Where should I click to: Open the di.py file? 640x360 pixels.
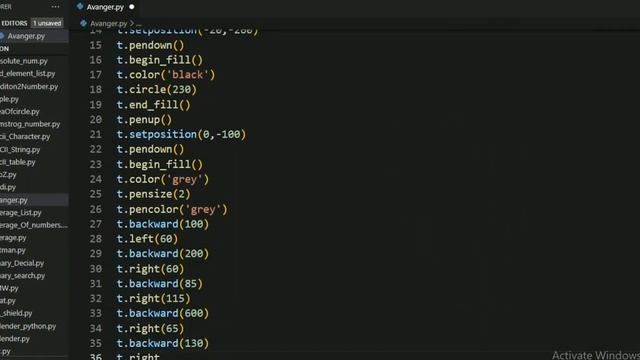pyautogui.click(x=8, y=187)
